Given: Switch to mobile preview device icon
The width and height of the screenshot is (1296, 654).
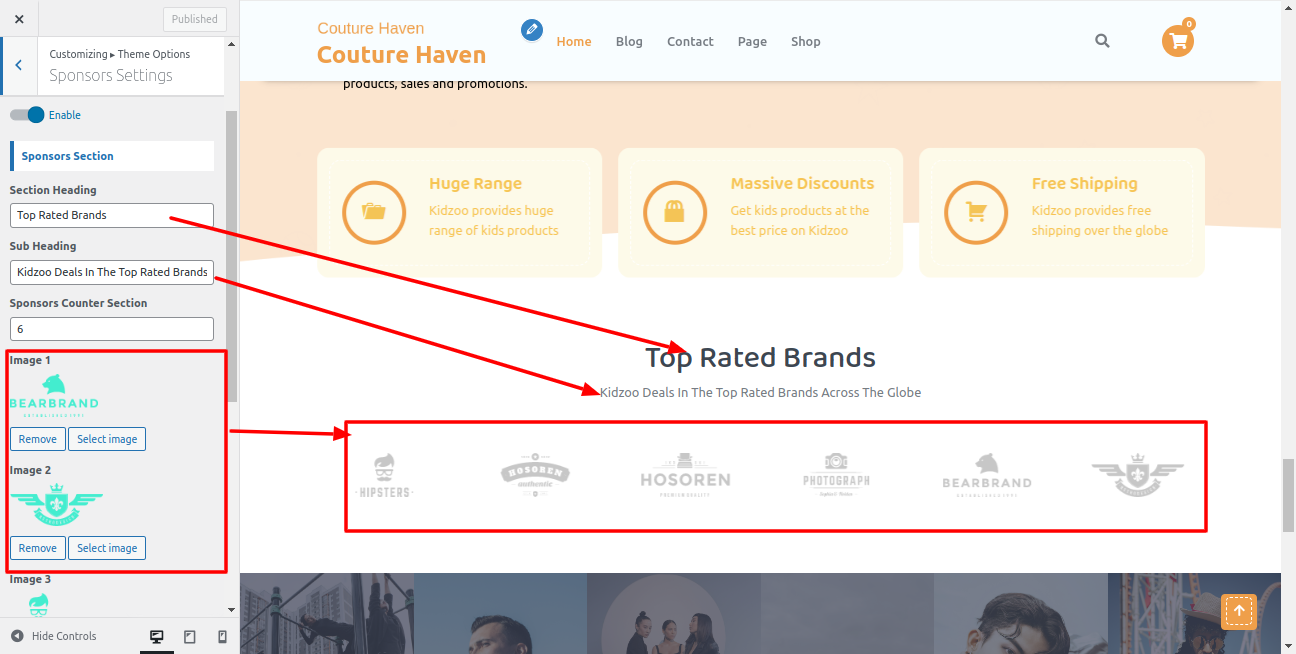Looking at the screenshot, I should (x=222, y=637).
